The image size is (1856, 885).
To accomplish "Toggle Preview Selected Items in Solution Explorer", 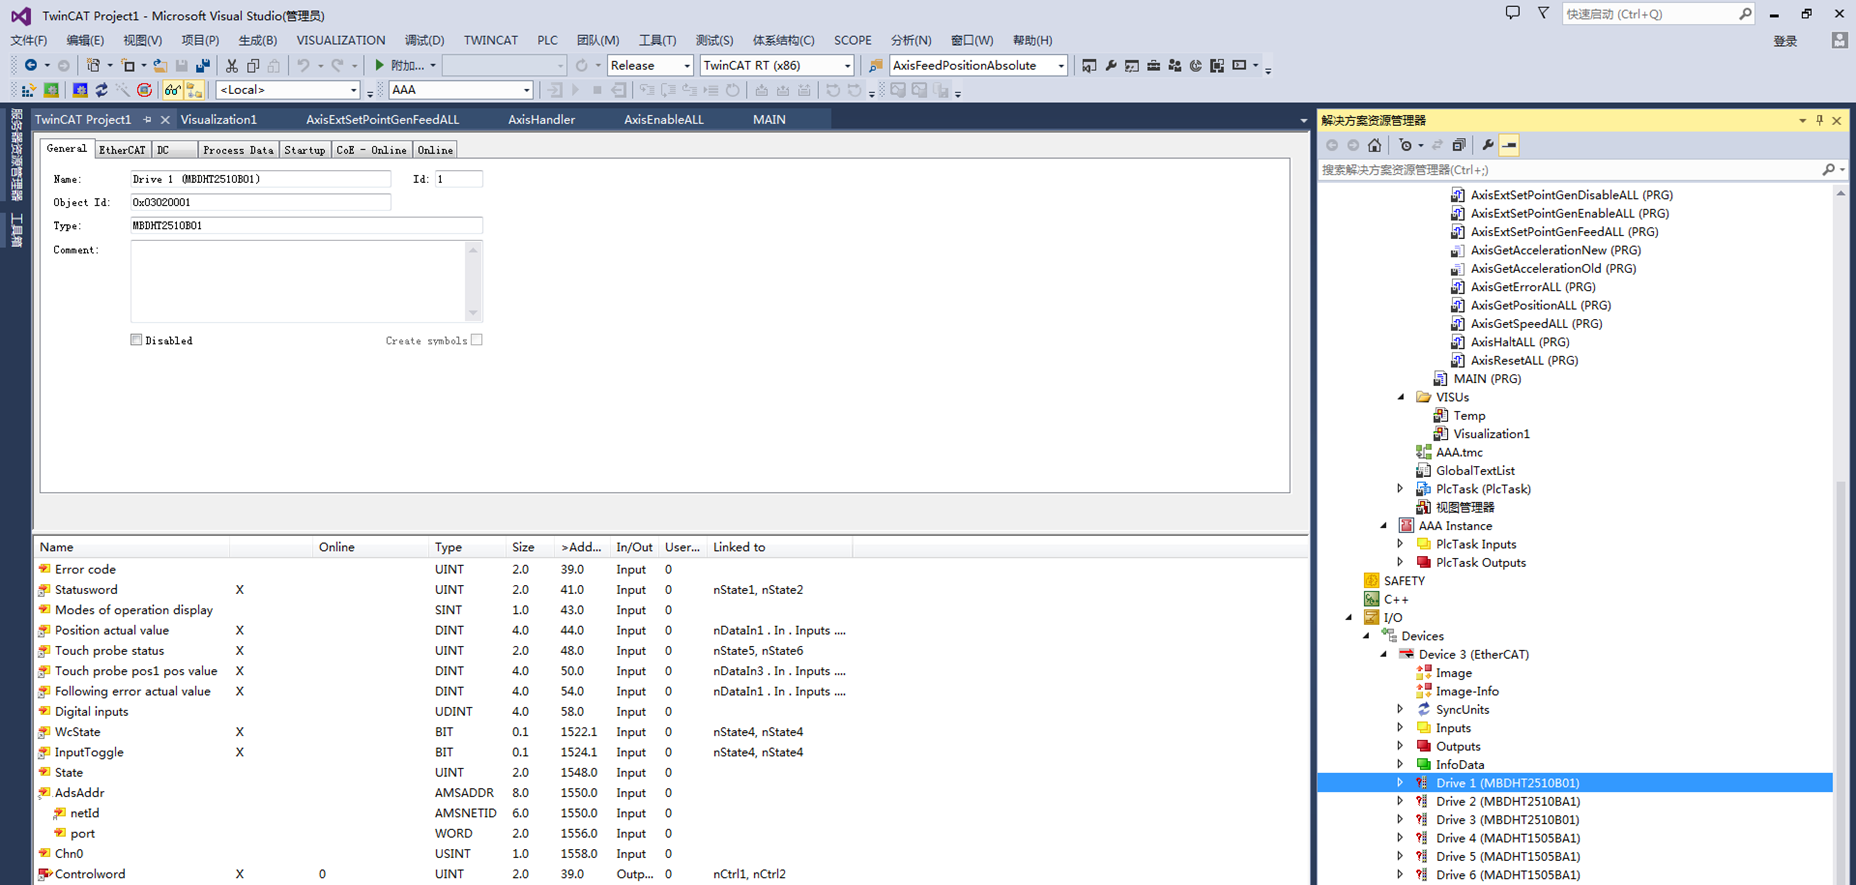I will tap(1509, 145).
